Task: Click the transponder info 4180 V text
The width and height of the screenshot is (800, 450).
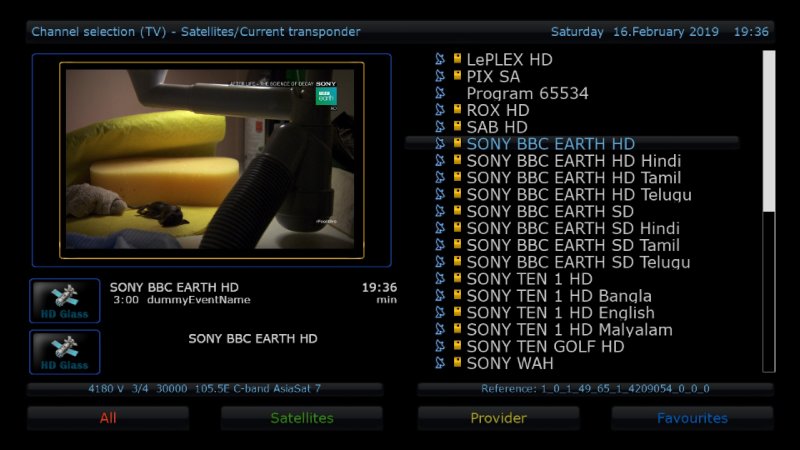Action: pyautogui.click(x=204, y=388)
